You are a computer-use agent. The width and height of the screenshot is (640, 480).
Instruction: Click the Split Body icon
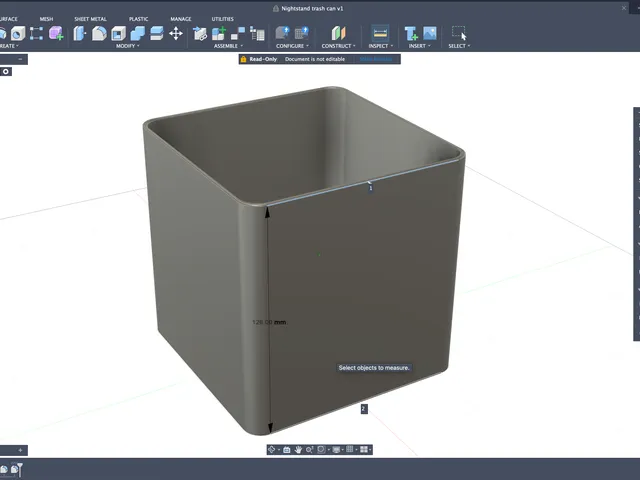pos(156,33)
